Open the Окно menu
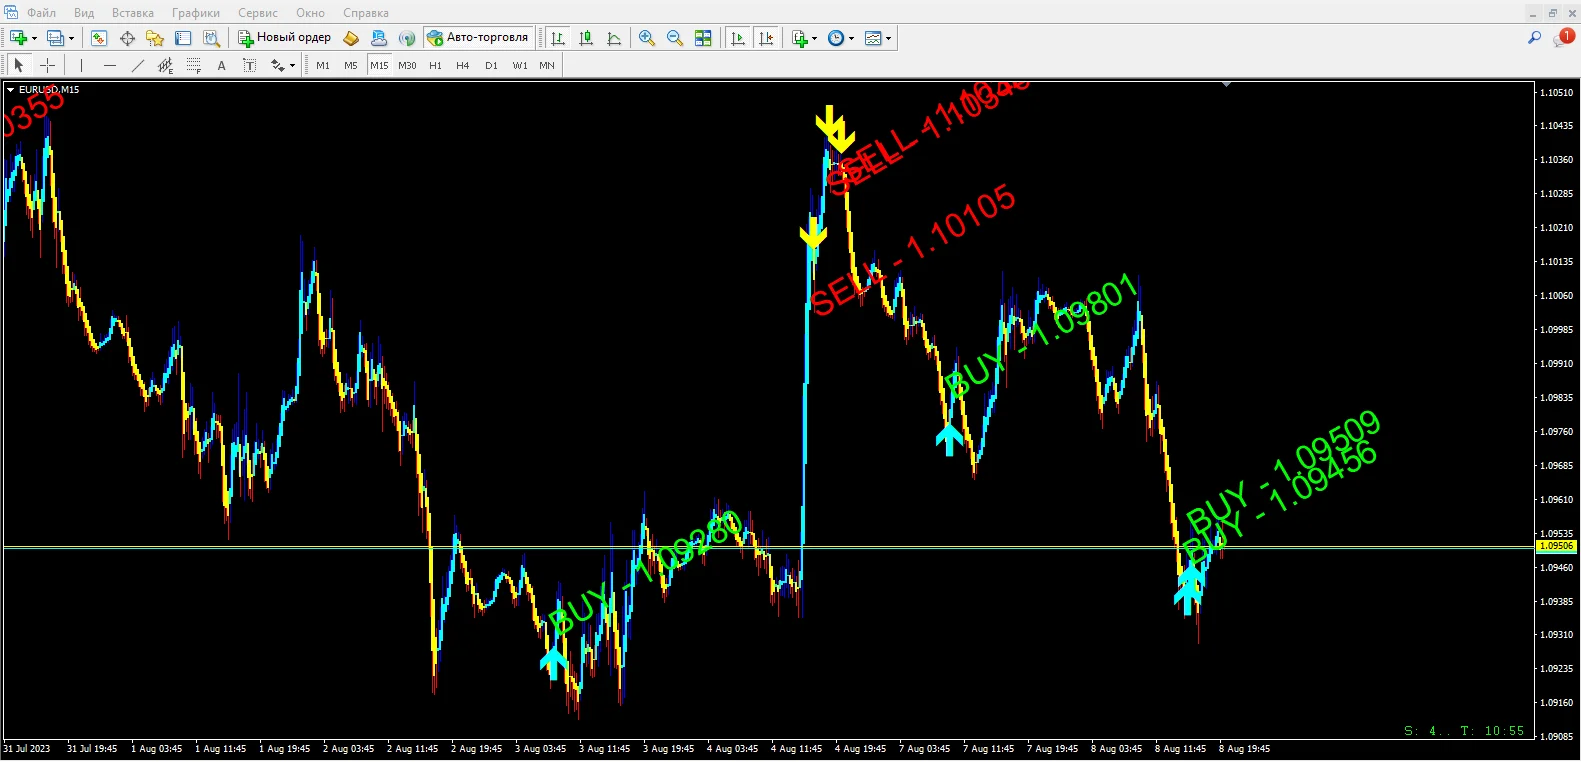 (310, 13)
